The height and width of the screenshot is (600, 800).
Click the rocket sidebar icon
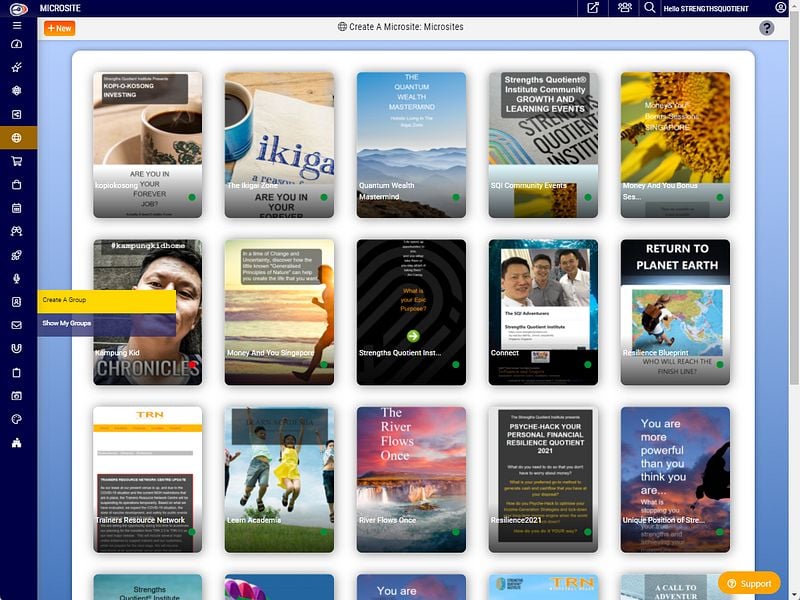click(x=17, y=255)
